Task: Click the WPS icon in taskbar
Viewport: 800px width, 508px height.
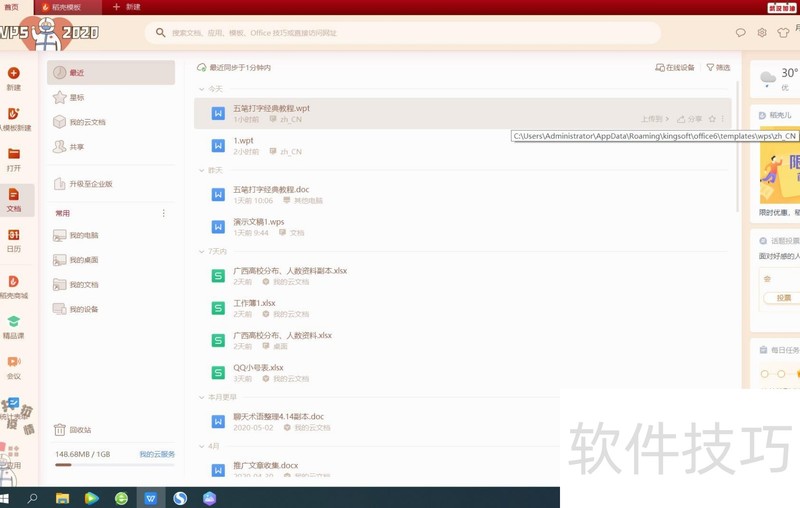Action: (151, 498)
